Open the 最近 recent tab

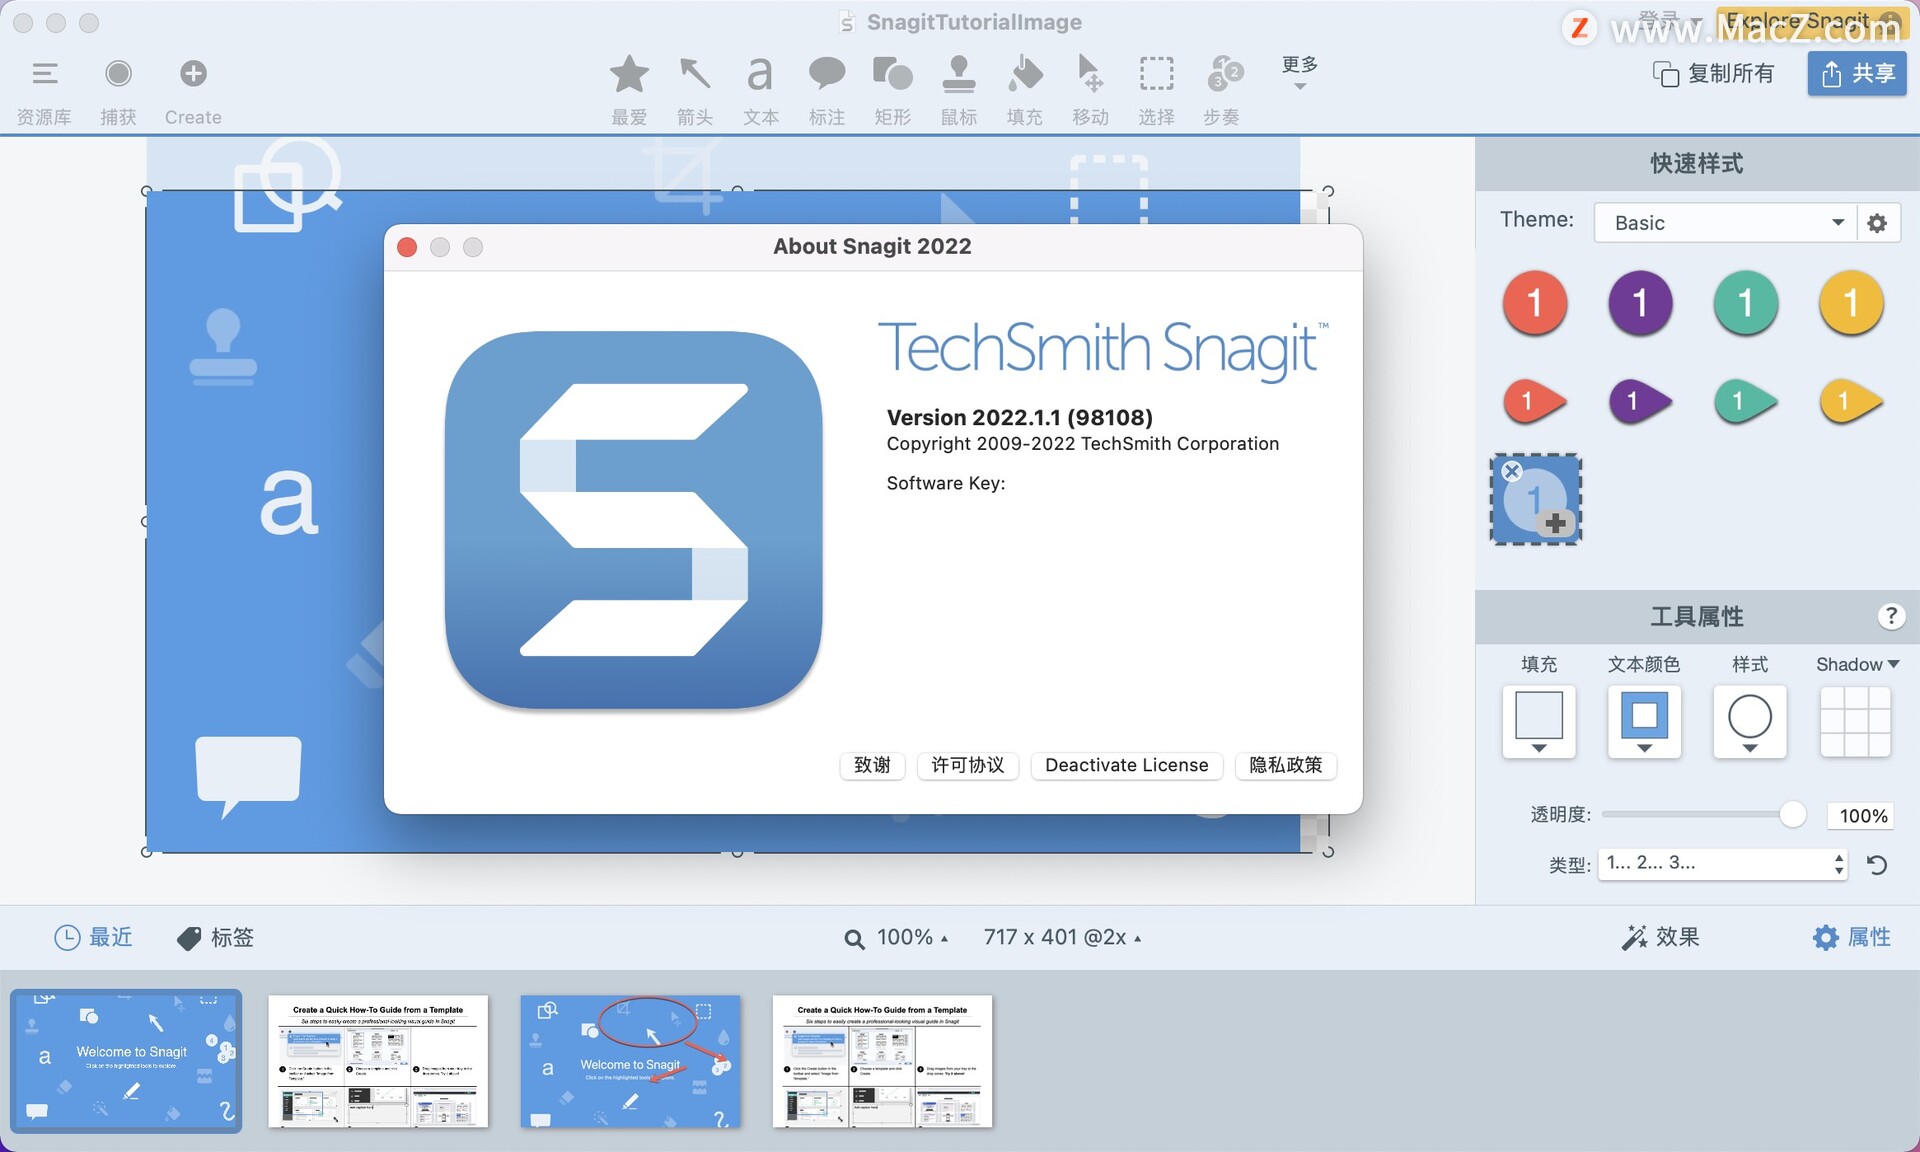pyautogui.click(x=93, y=937)
